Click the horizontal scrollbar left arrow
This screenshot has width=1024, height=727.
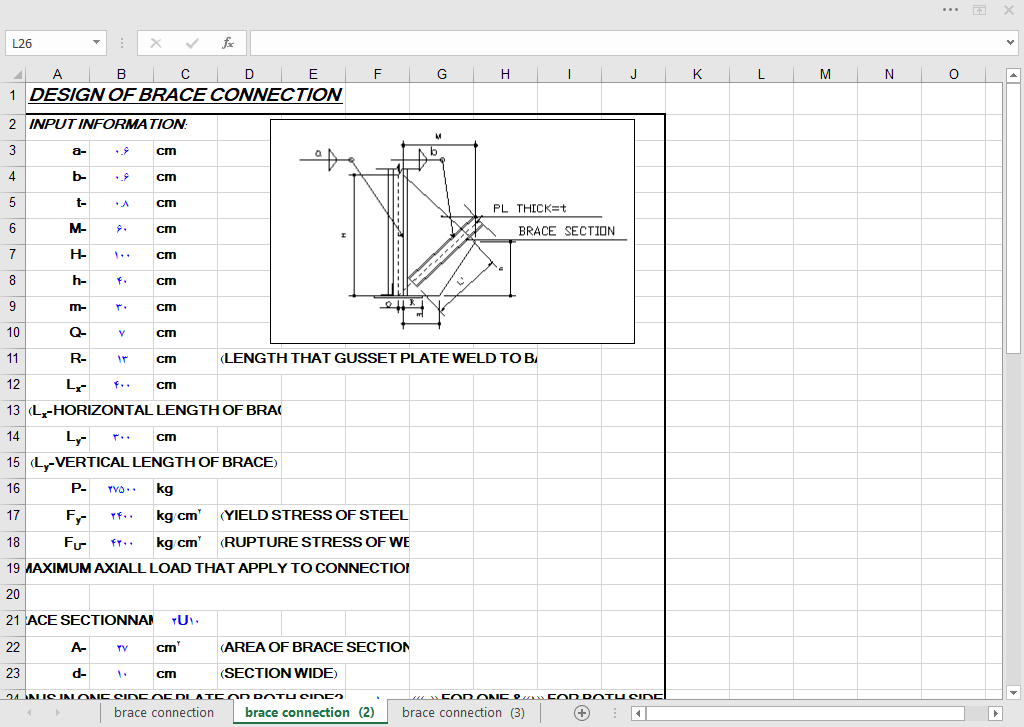[638, 713]
